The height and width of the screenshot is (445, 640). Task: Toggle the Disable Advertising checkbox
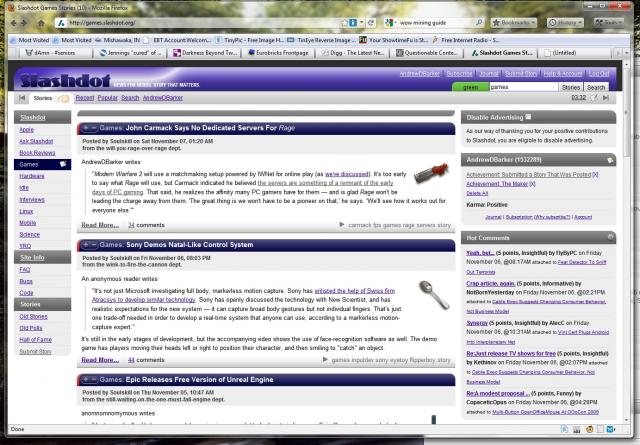[528, 117]
